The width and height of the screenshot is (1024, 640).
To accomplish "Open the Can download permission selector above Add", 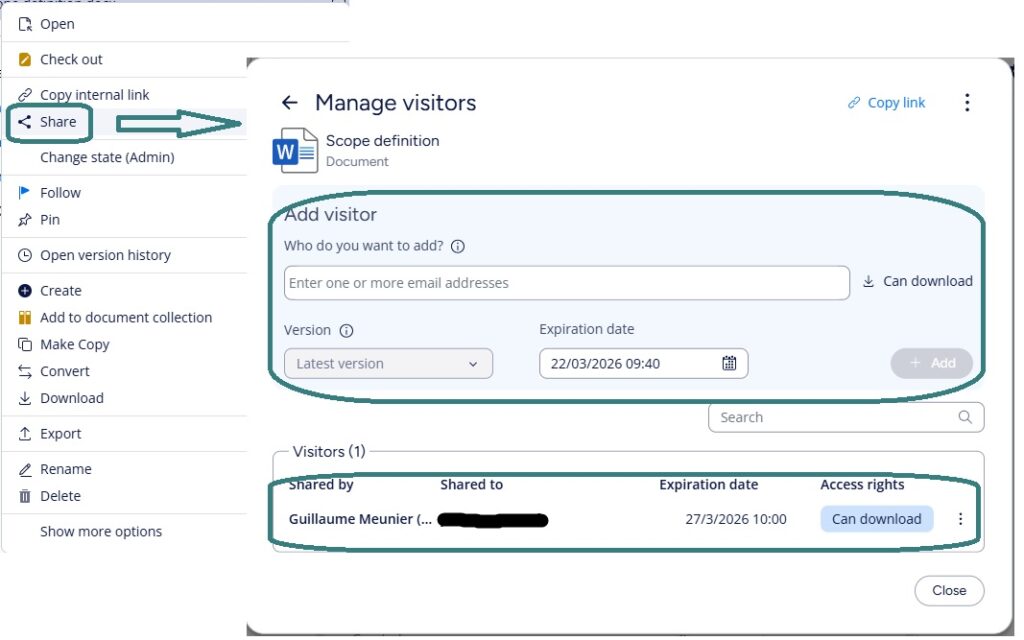I will 917,282.
